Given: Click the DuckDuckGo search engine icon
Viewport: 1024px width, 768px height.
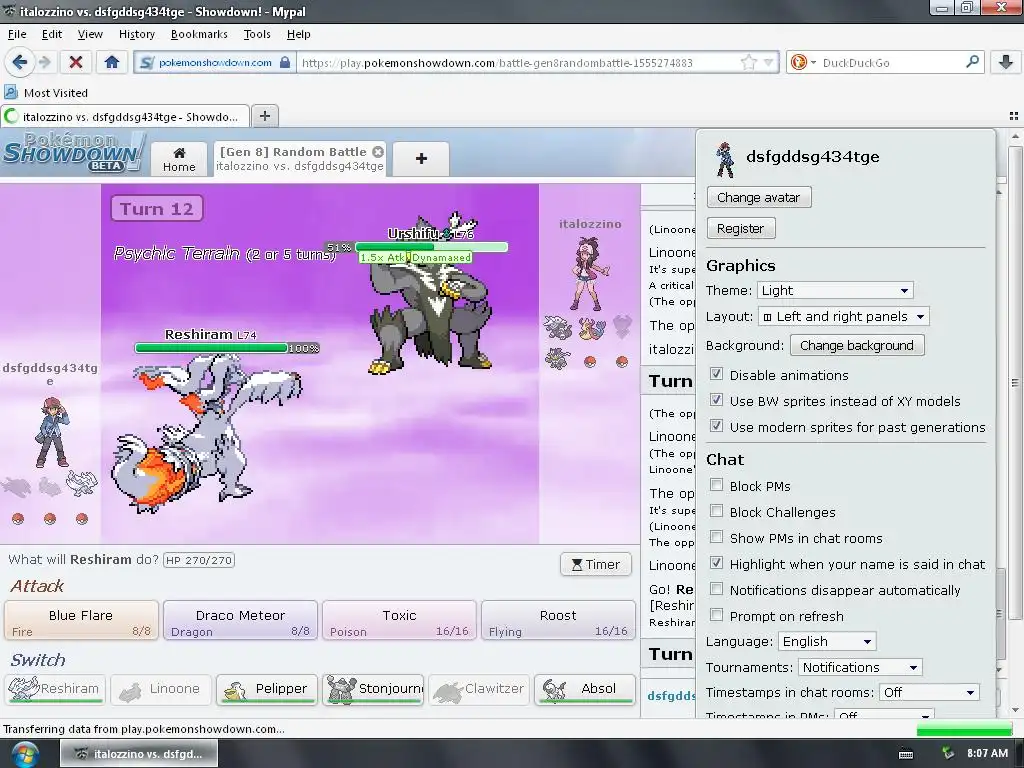Looking at the screenshot, I should click(798, 63).
